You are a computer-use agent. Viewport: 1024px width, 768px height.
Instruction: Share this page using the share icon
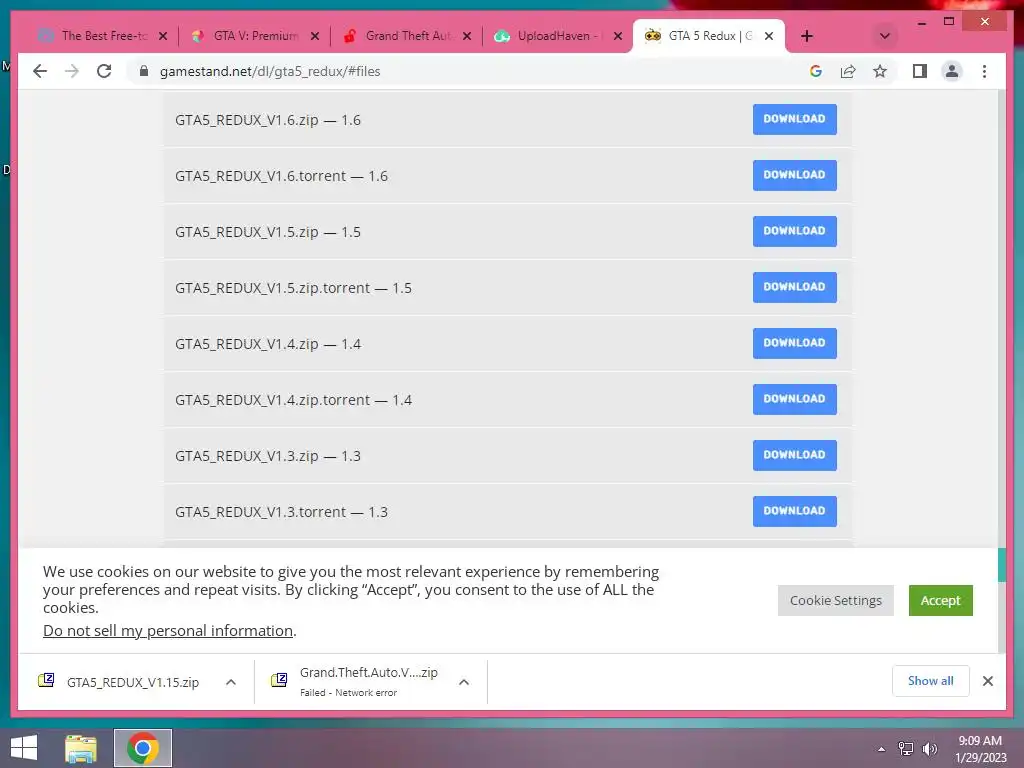tap(848, 71)
